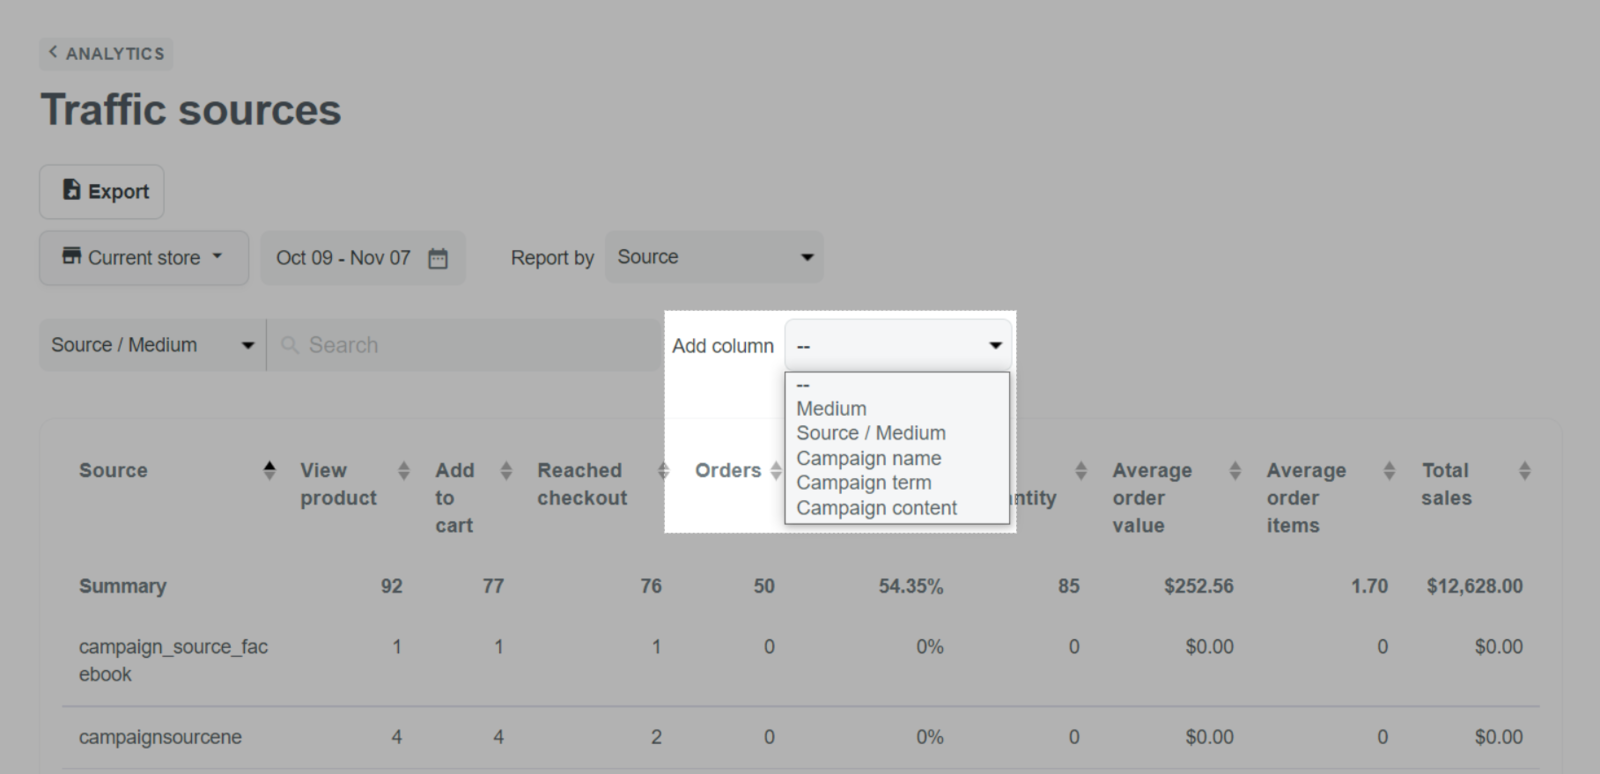
Task: Click the $252.56 average order value
Action: (1199, 586)
